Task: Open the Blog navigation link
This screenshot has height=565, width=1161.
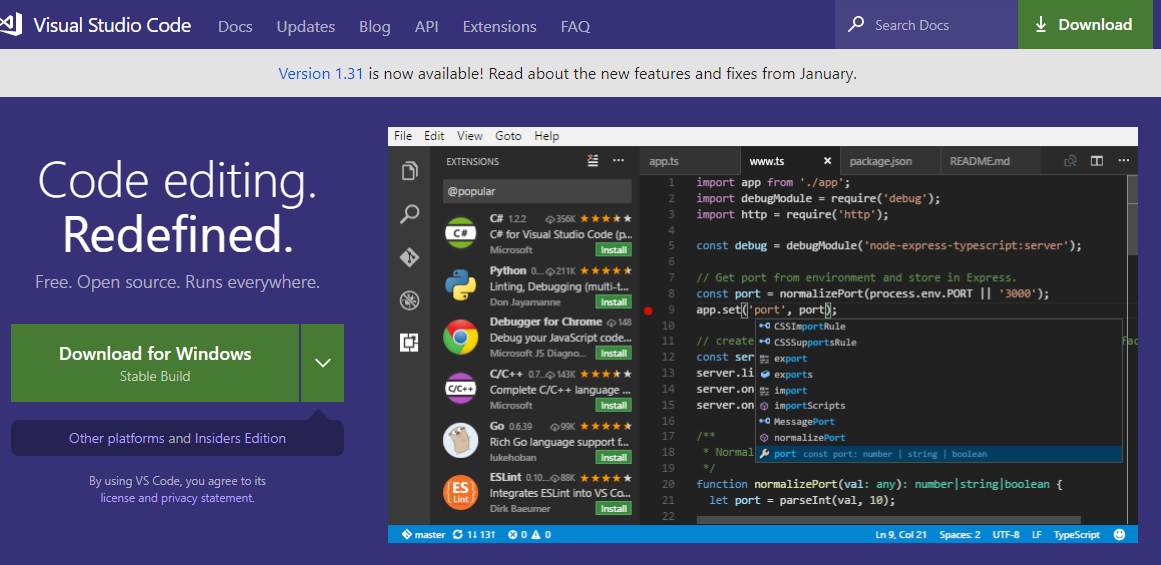Action: pyautogui.click(x=375, y=27)
